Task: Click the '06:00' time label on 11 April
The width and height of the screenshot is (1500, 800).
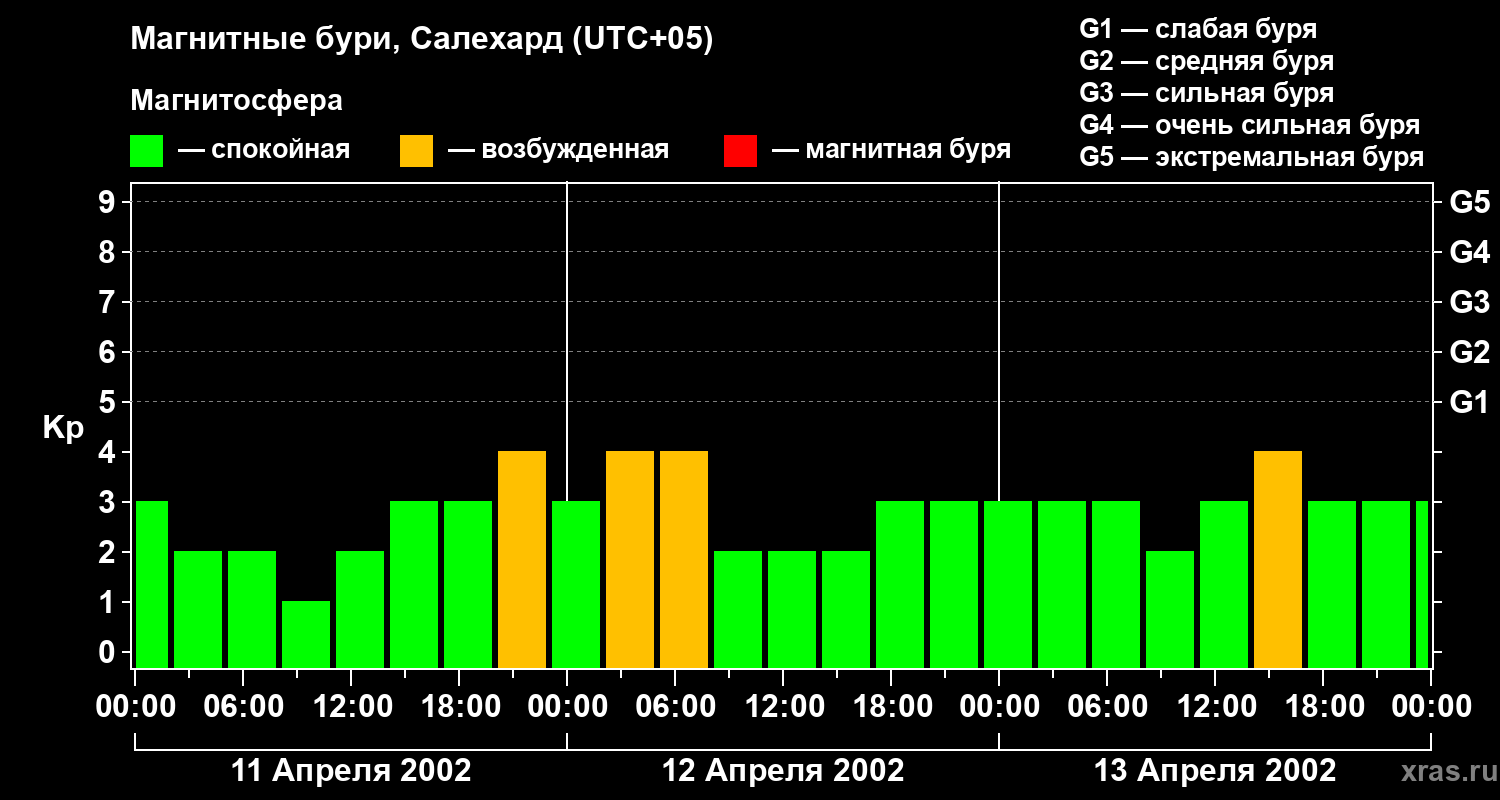Action: pos(243,707)
